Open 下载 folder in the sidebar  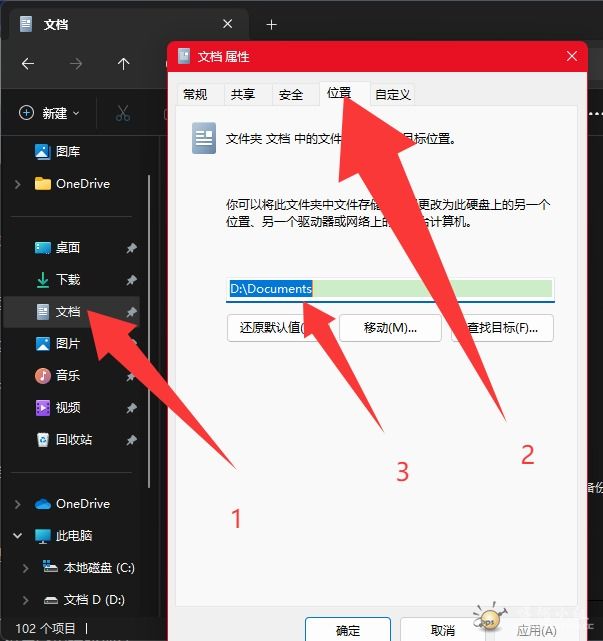(x=57, y=280)
